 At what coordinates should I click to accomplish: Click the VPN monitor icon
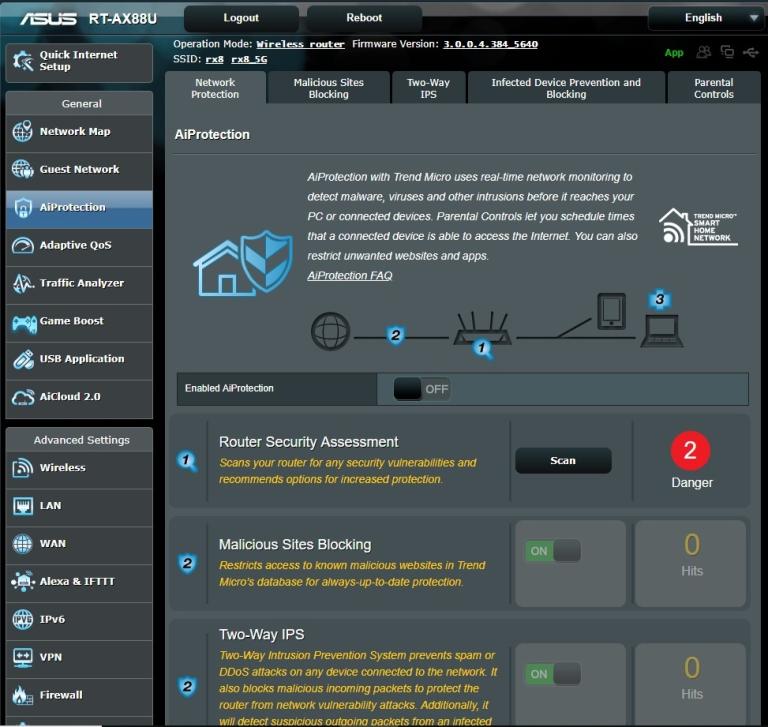(x=23, y=657)
